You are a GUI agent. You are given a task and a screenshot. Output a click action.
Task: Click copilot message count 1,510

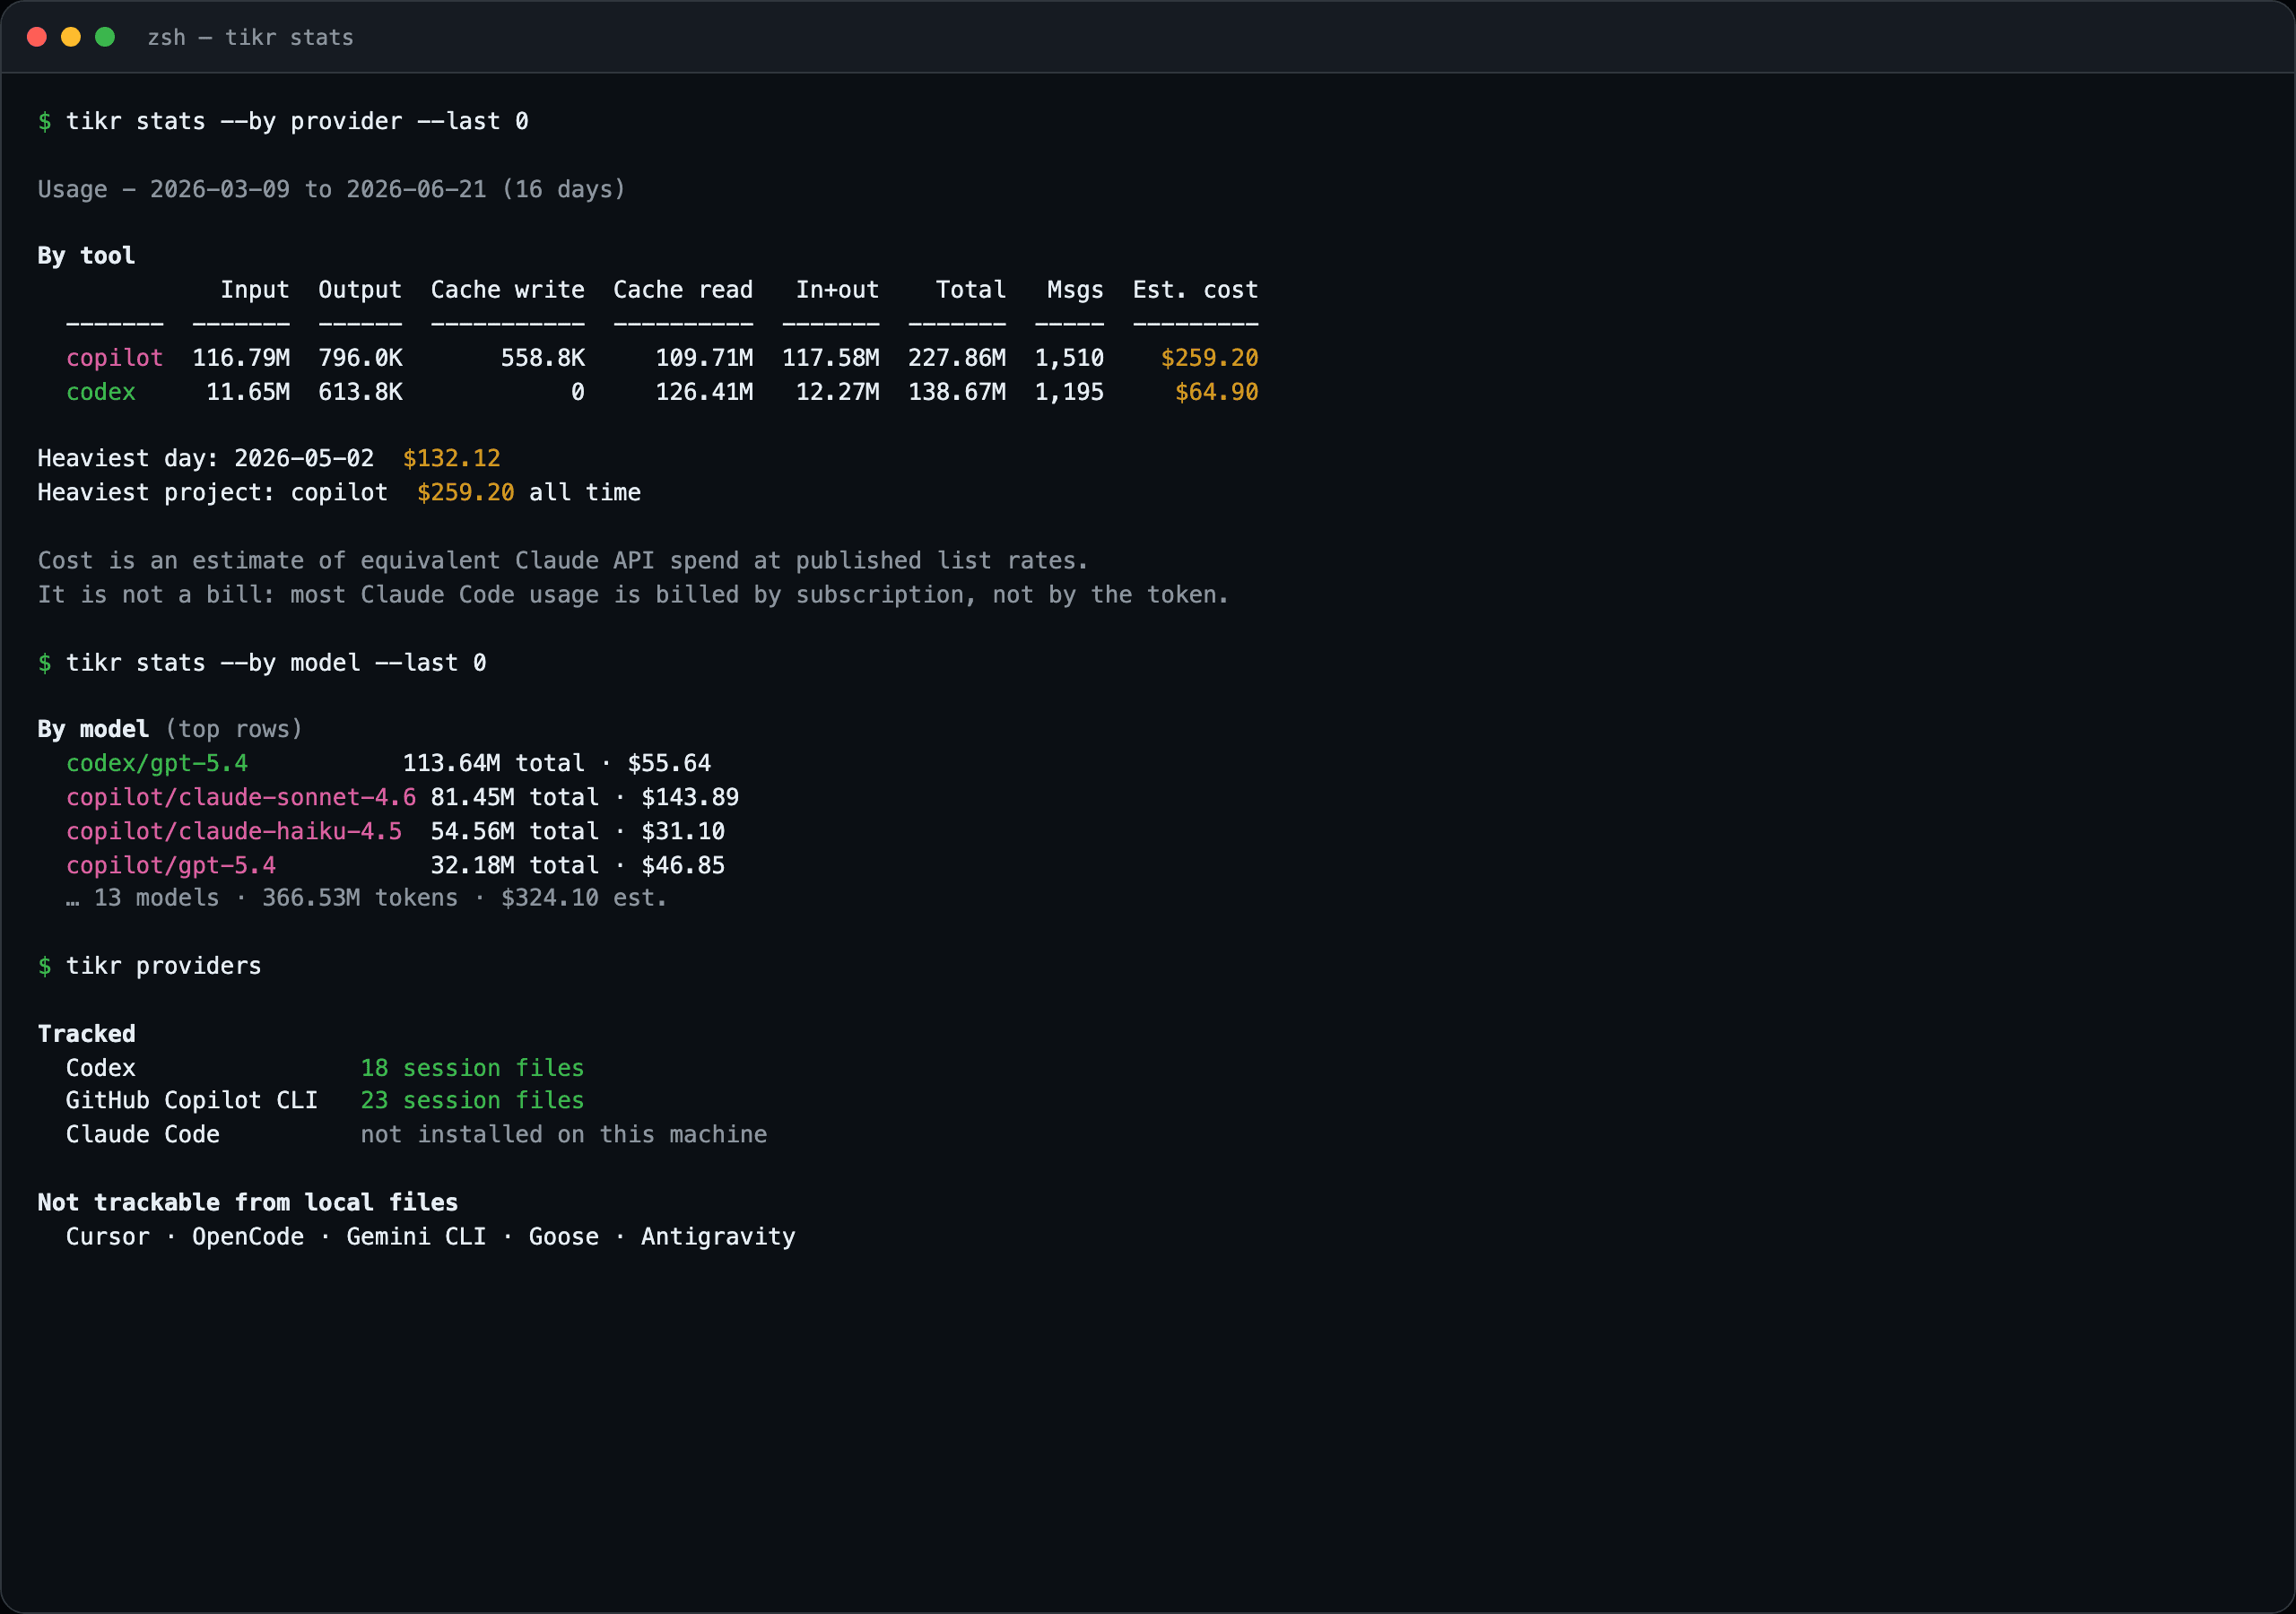click(1069, 358)
